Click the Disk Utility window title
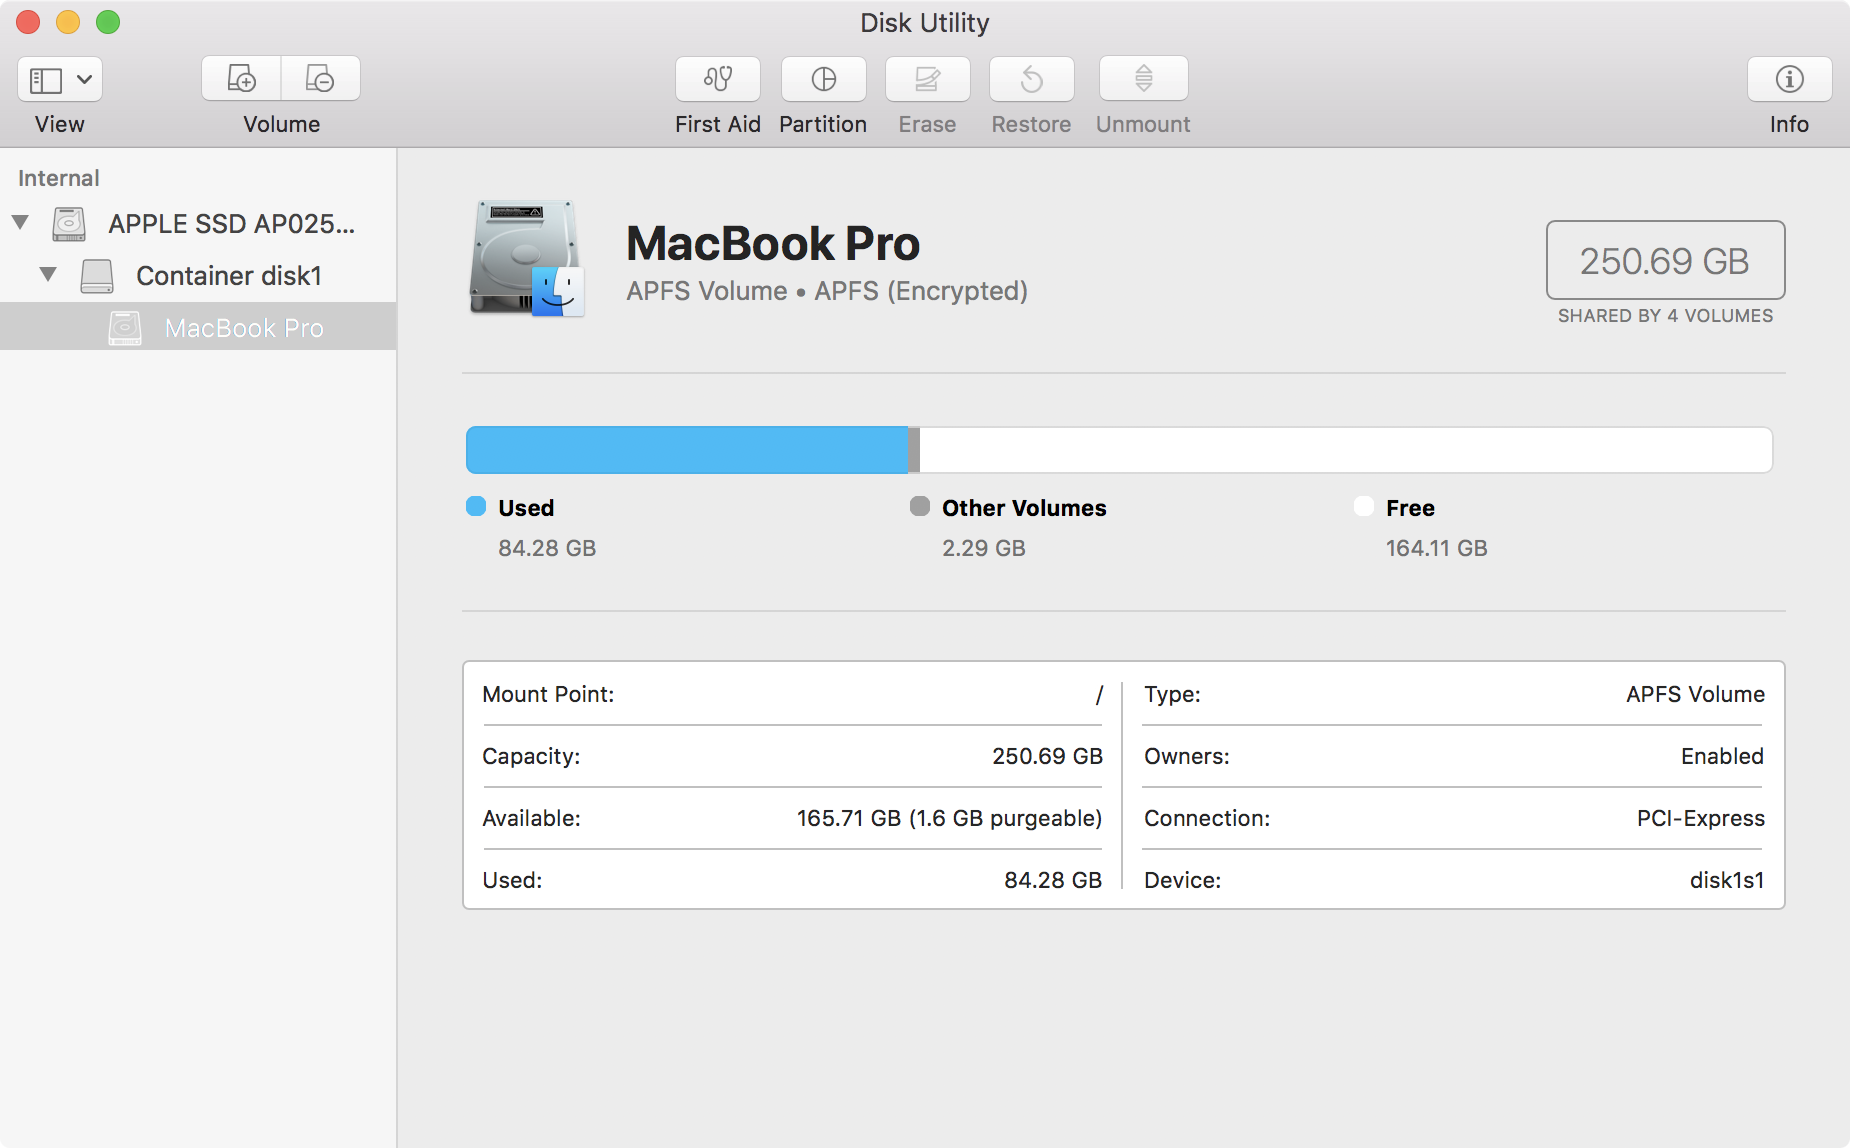This screenshot has width=1850, height=1148. [x=925, y=22]
